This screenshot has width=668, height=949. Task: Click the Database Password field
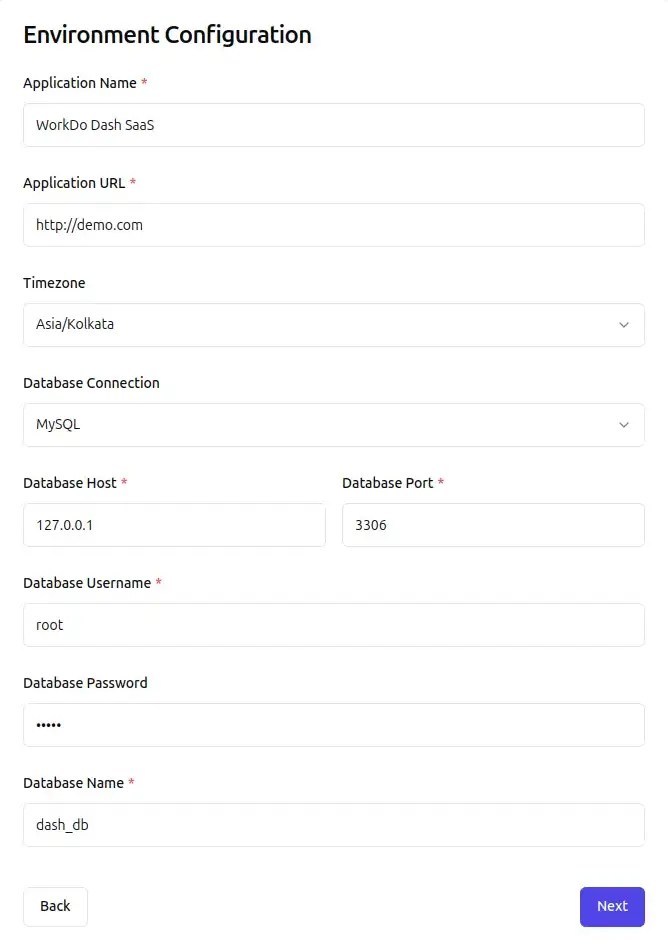pos(334,725)
